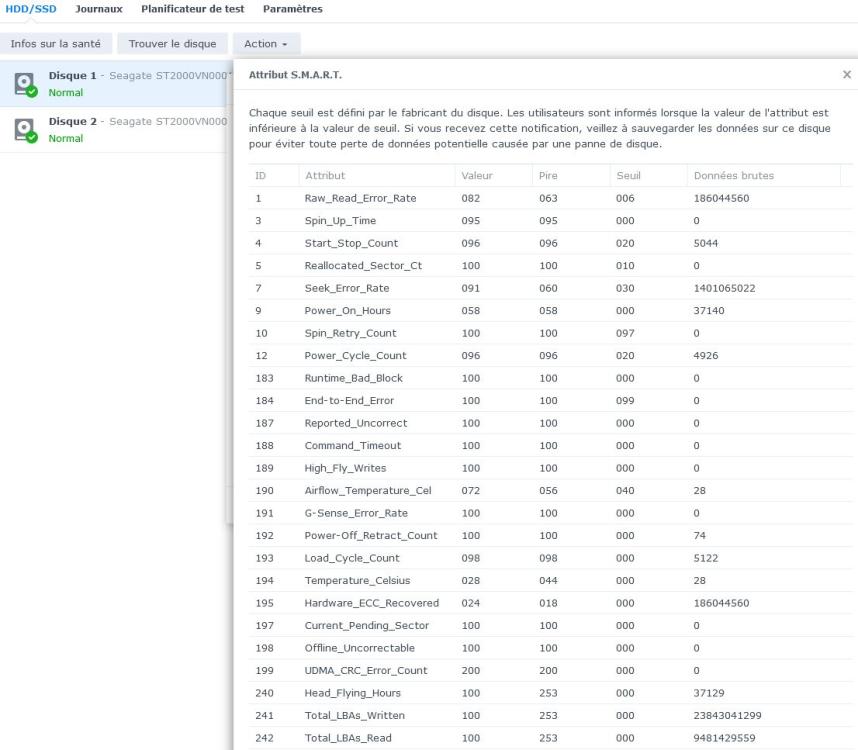The height and width of the screenshot is (750, 858).
Task: Select the HDD/SSD tab
Action: 31,9
